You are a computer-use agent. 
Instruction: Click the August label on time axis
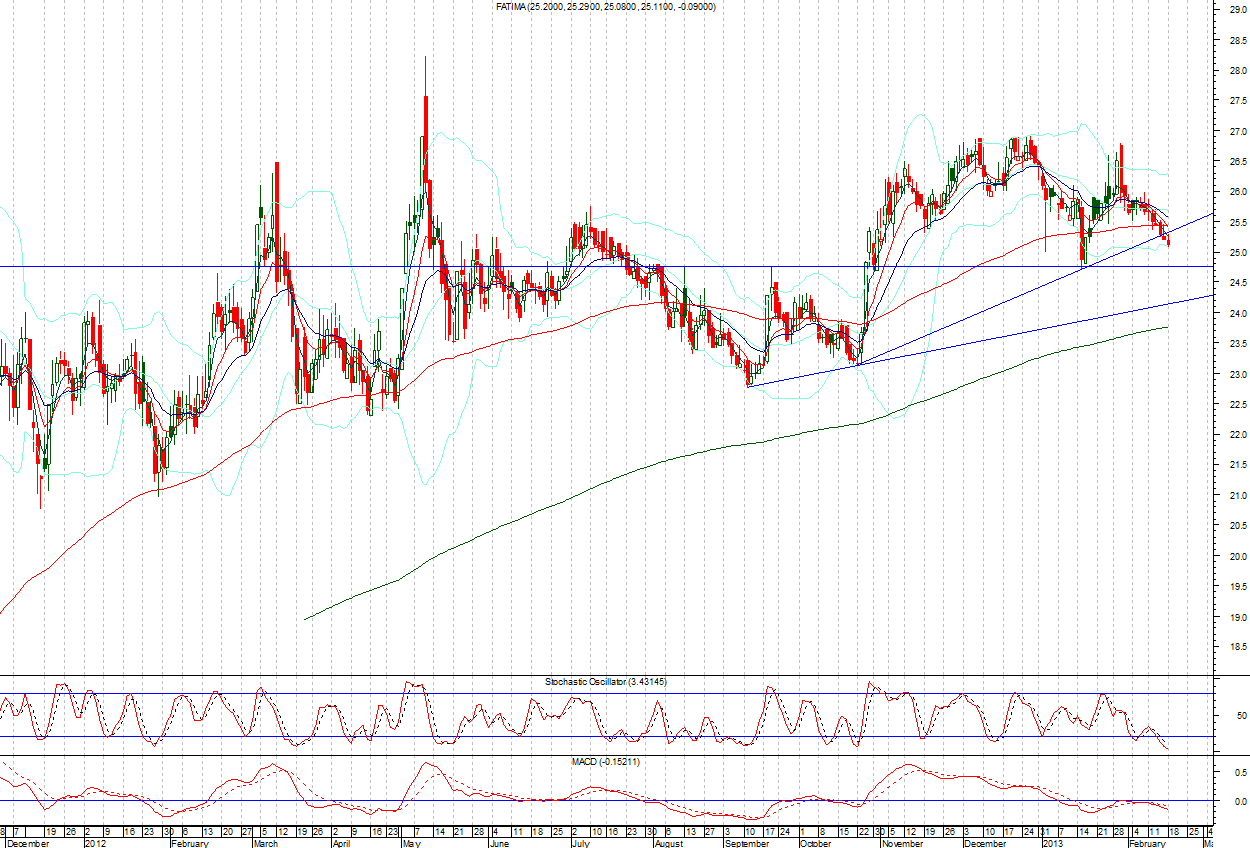click(x=668, y=843)
